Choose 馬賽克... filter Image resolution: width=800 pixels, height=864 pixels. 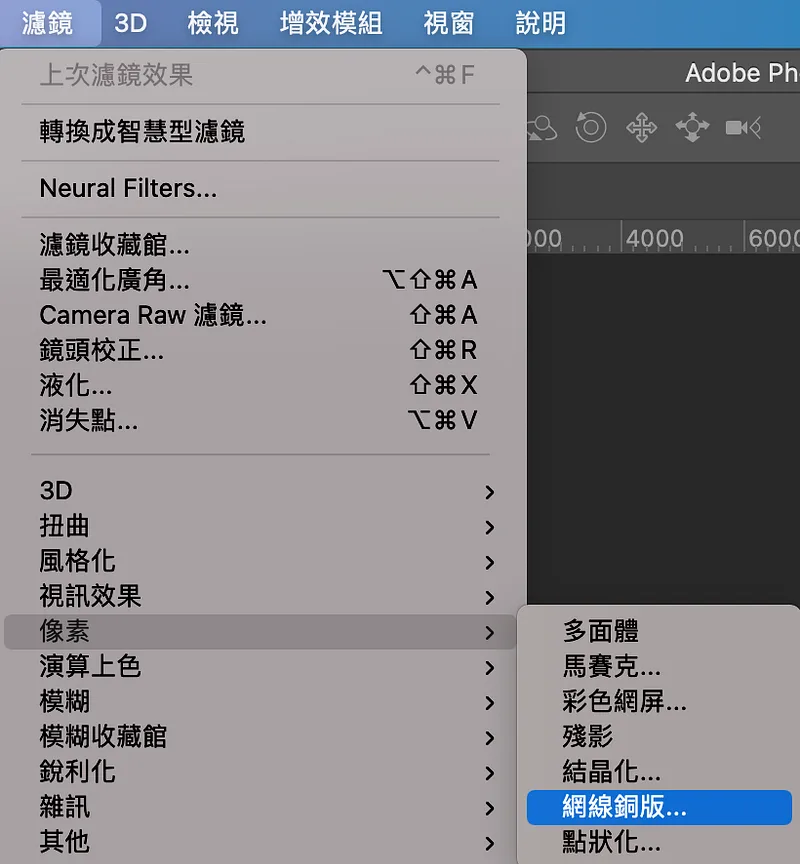(659, 667)
